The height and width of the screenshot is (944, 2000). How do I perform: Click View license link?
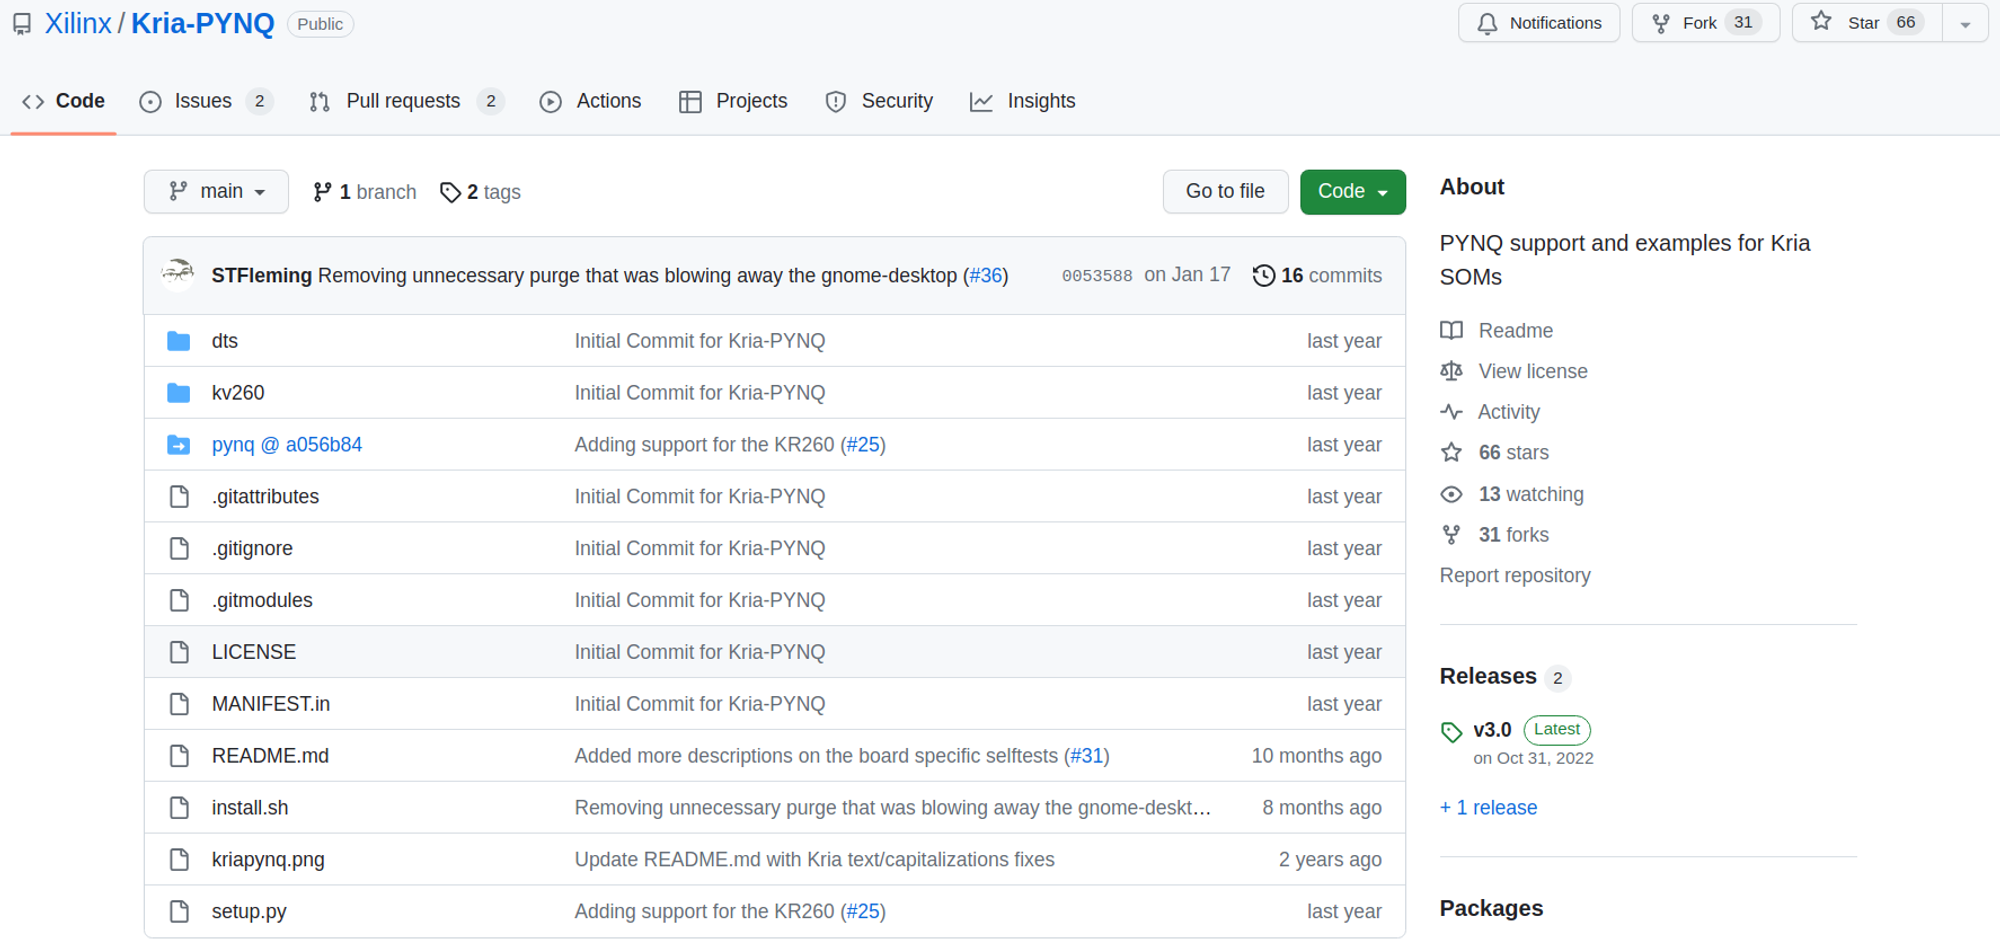[1533, 372]
